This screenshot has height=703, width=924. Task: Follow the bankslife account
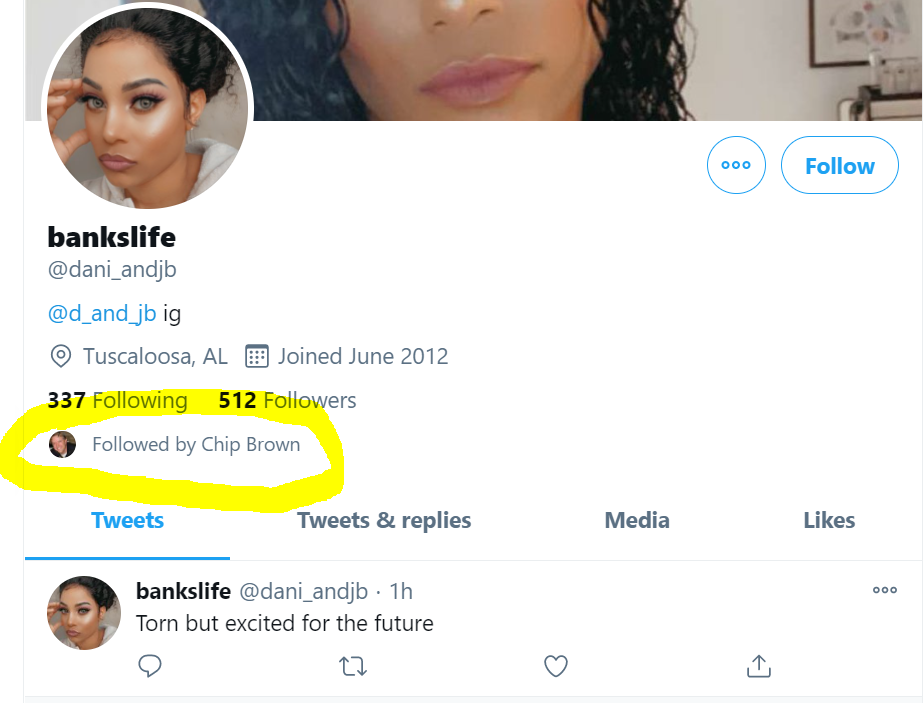coord(839,165)
